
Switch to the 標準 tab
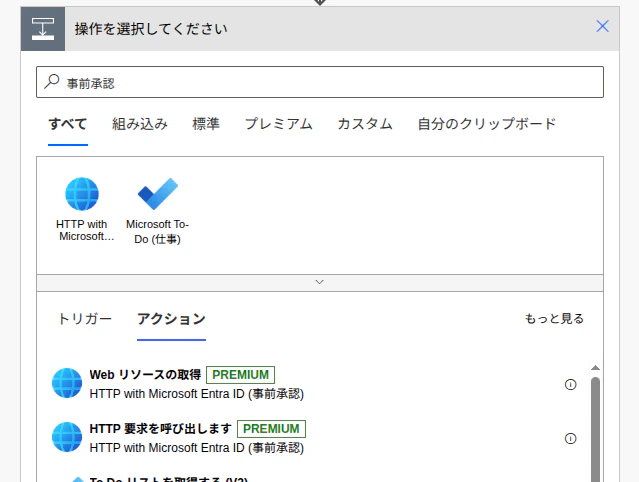[206, 123]
